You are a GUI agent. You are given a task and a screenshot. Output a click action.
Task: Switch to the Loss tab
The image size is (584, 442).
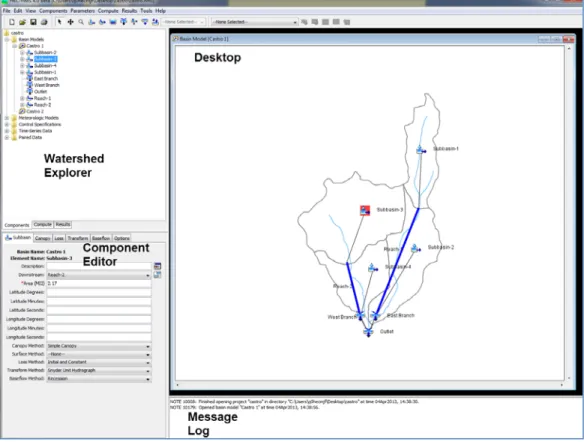pyautogui.click(x=59, y=238)
